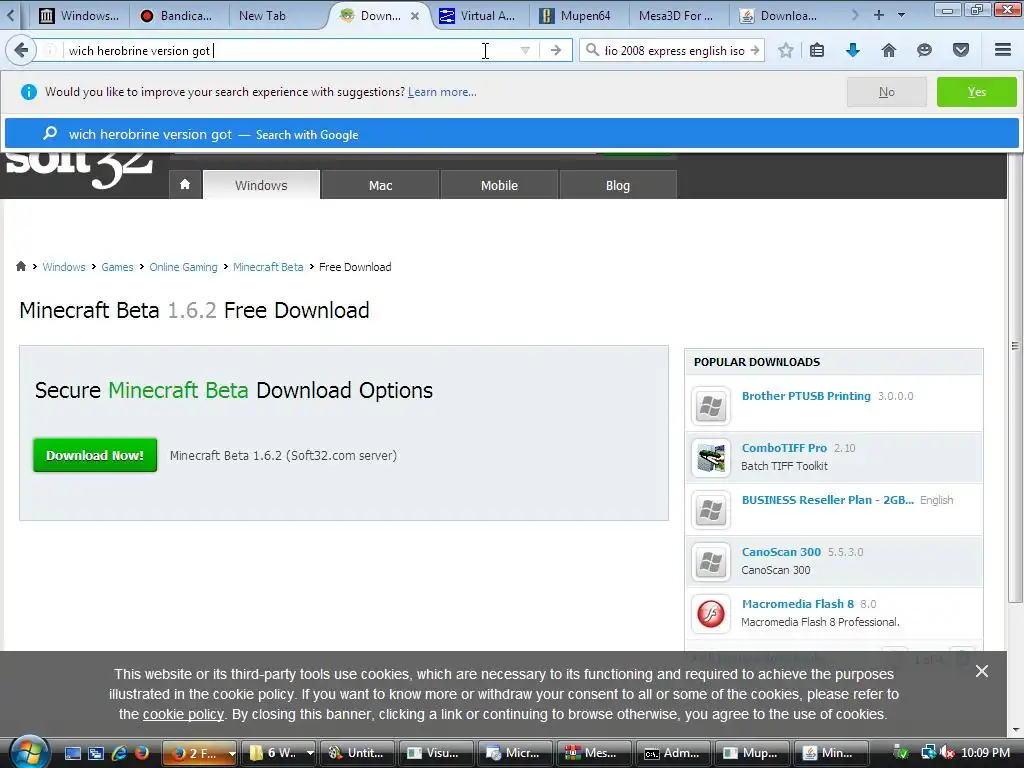Click the Go arrow in the address bar
Screen dimensions: 1024x768
click(x=555, y=50)
